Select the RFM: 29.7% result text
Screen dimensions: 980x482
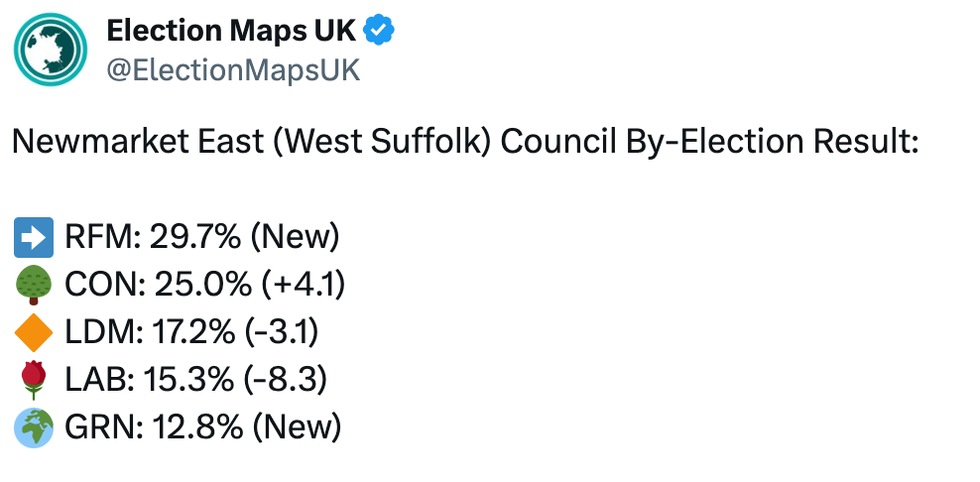pyautogui.click(x=152, y=238)
